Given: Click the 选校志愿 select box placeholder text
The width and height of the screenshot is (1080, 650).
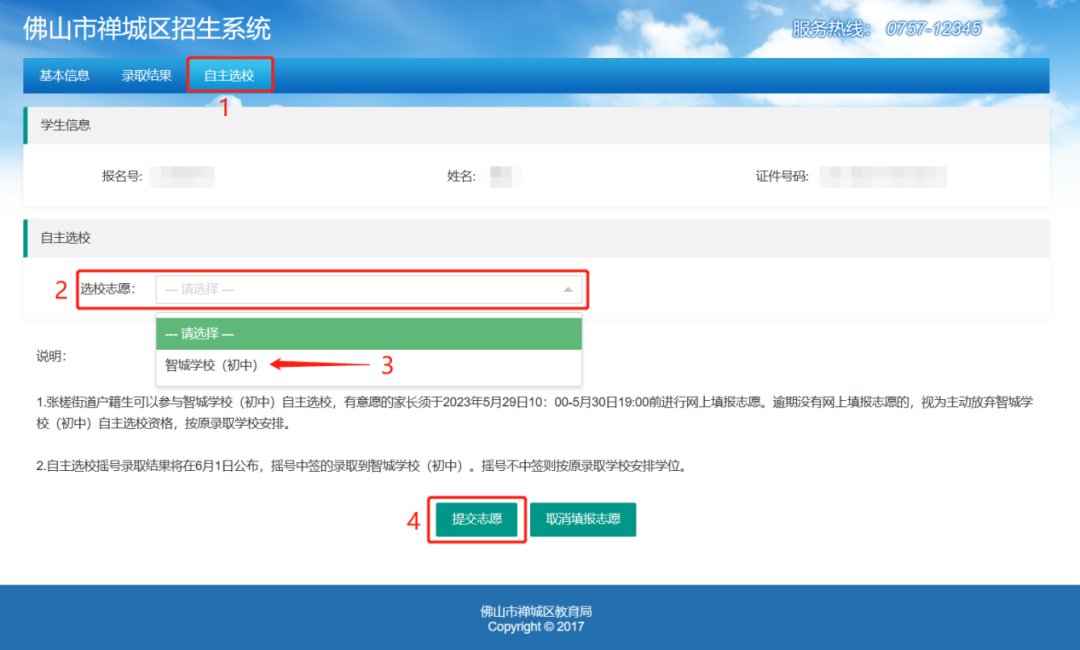Looking at the screenshot, I should [x=200, y=290].
